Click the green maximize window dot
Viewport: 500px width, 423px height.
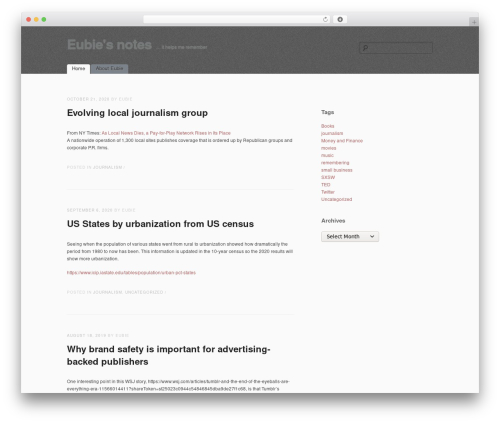(x=44, y=19)
